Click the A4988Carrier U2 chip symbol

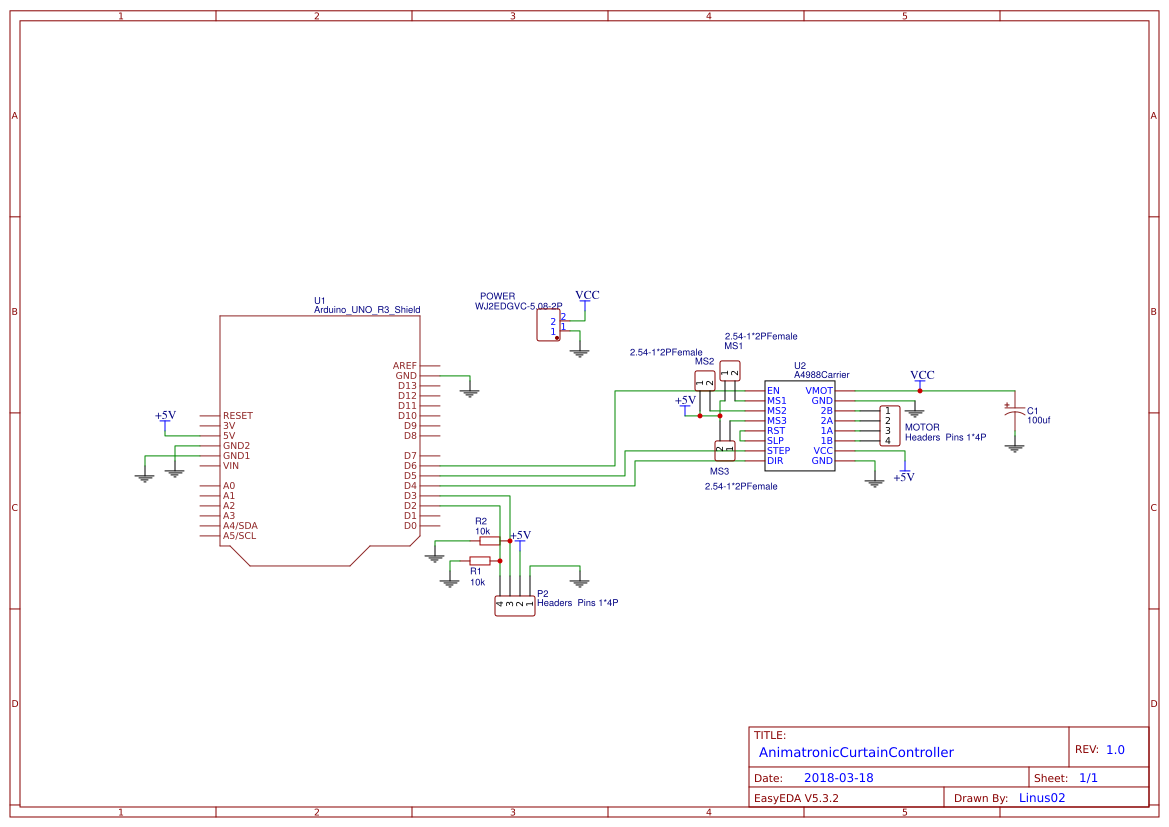(799, 426)
